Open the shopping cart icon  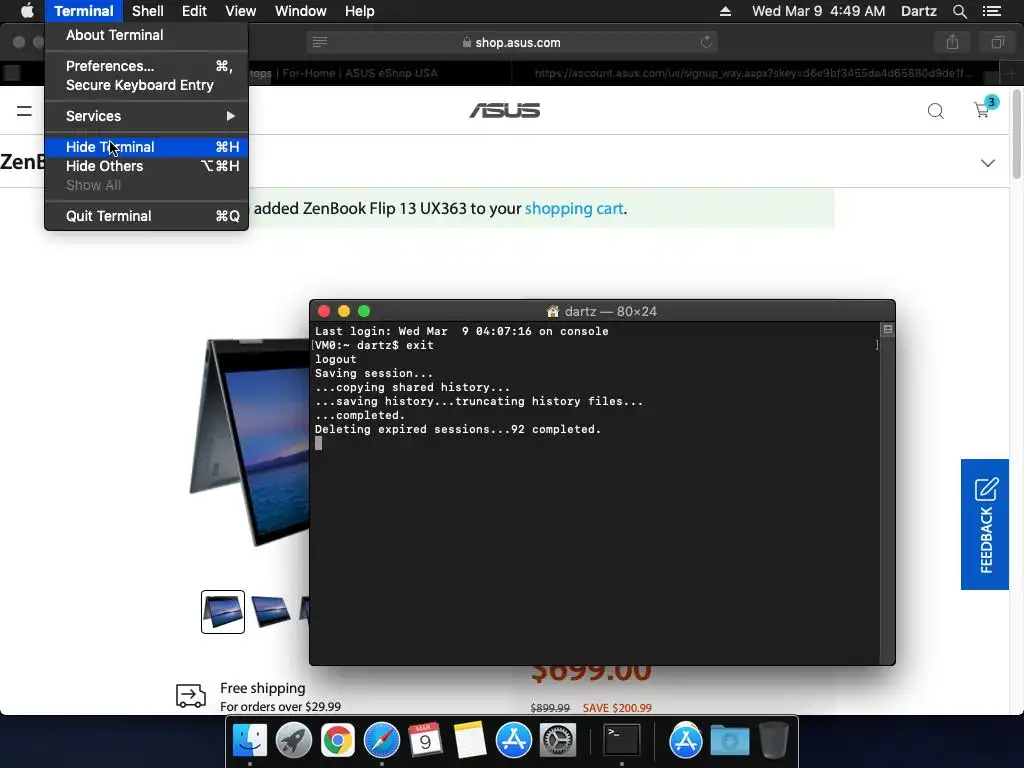coord(984,108)
